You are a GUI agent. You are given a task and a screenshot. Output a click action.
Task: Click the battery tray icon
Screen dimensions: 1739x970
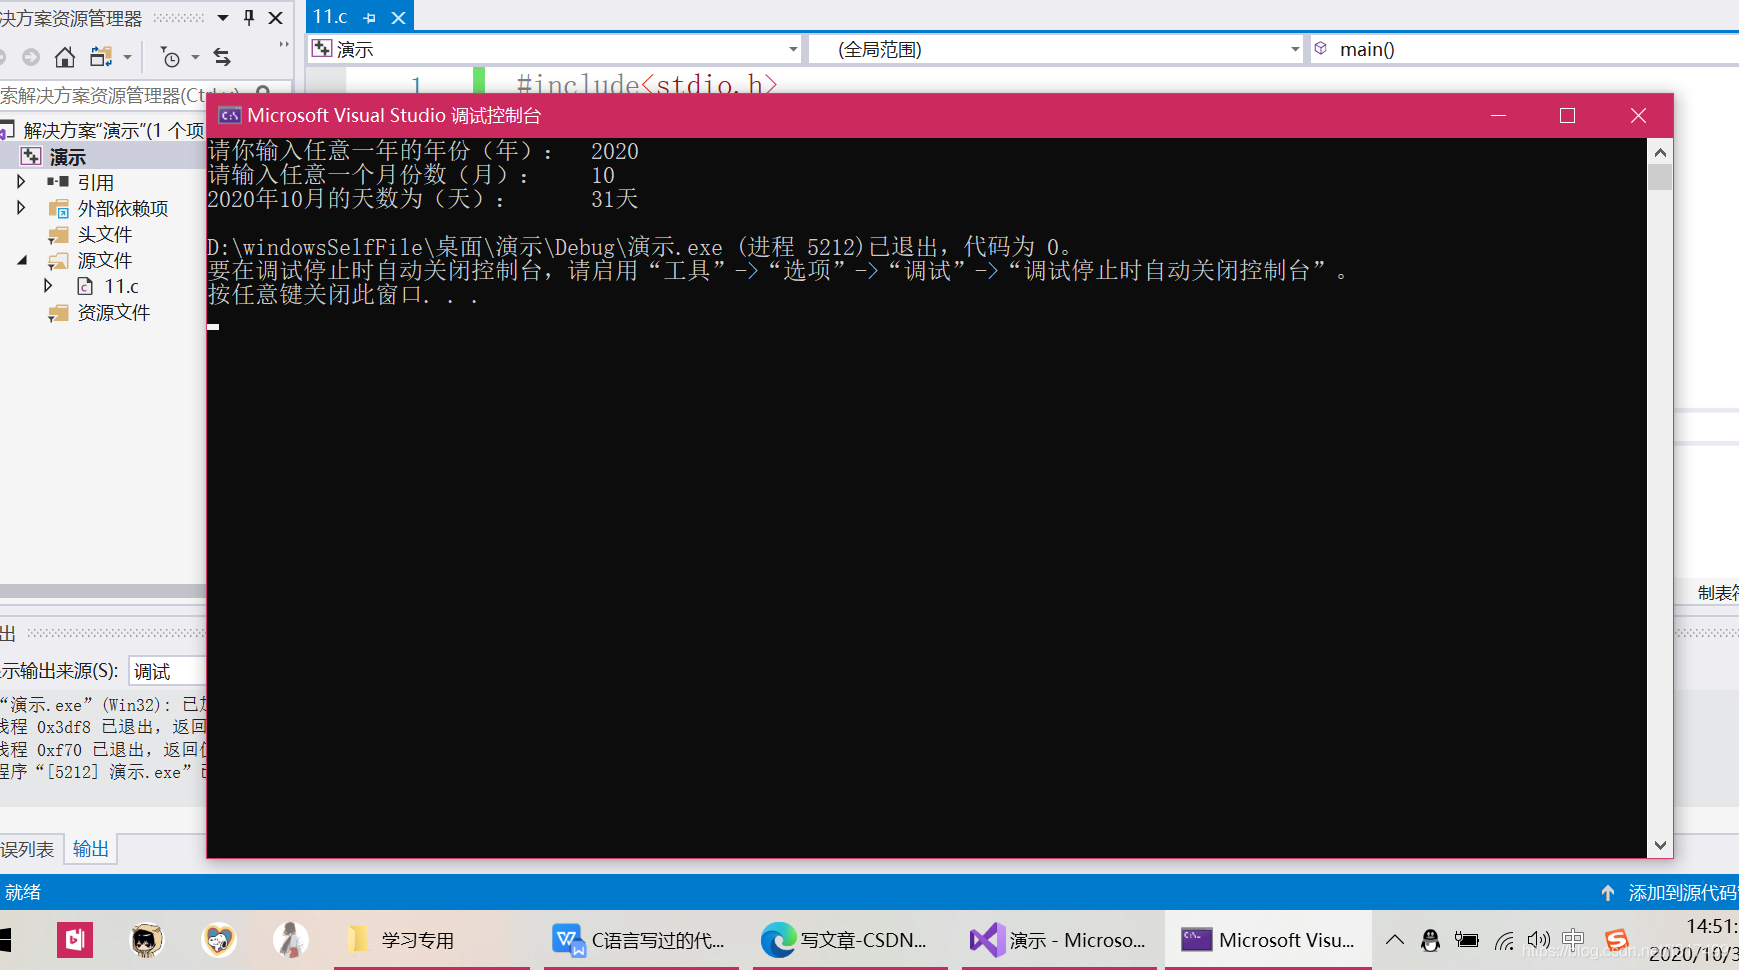[x=1467, y=940]
